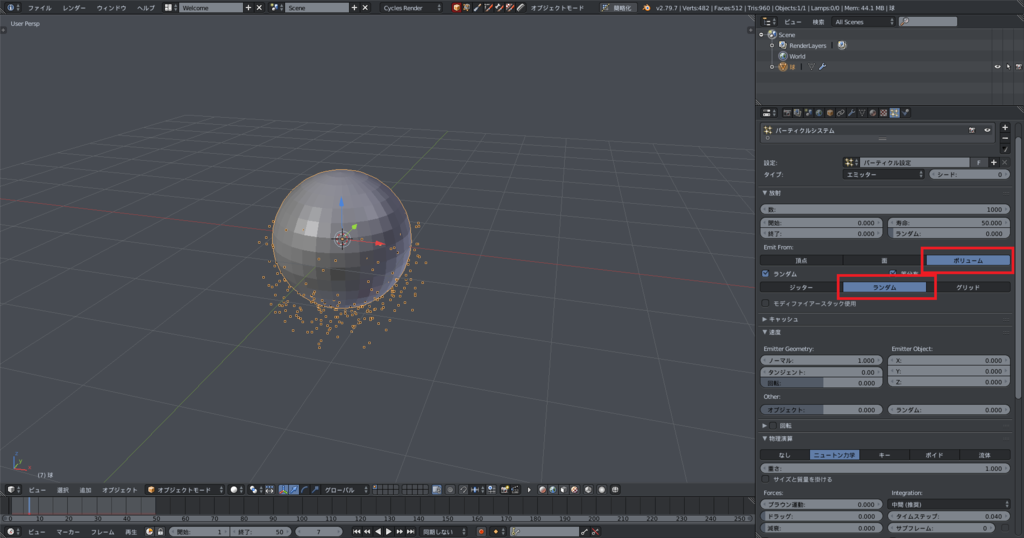Open the Material properties sphere icon
Viewport: 1024px width, 538px height.
(872, 113)
